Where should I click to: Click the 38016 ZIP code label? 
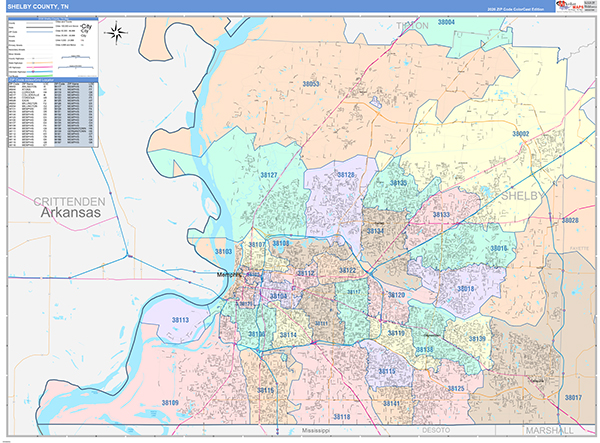click(499, 248)
